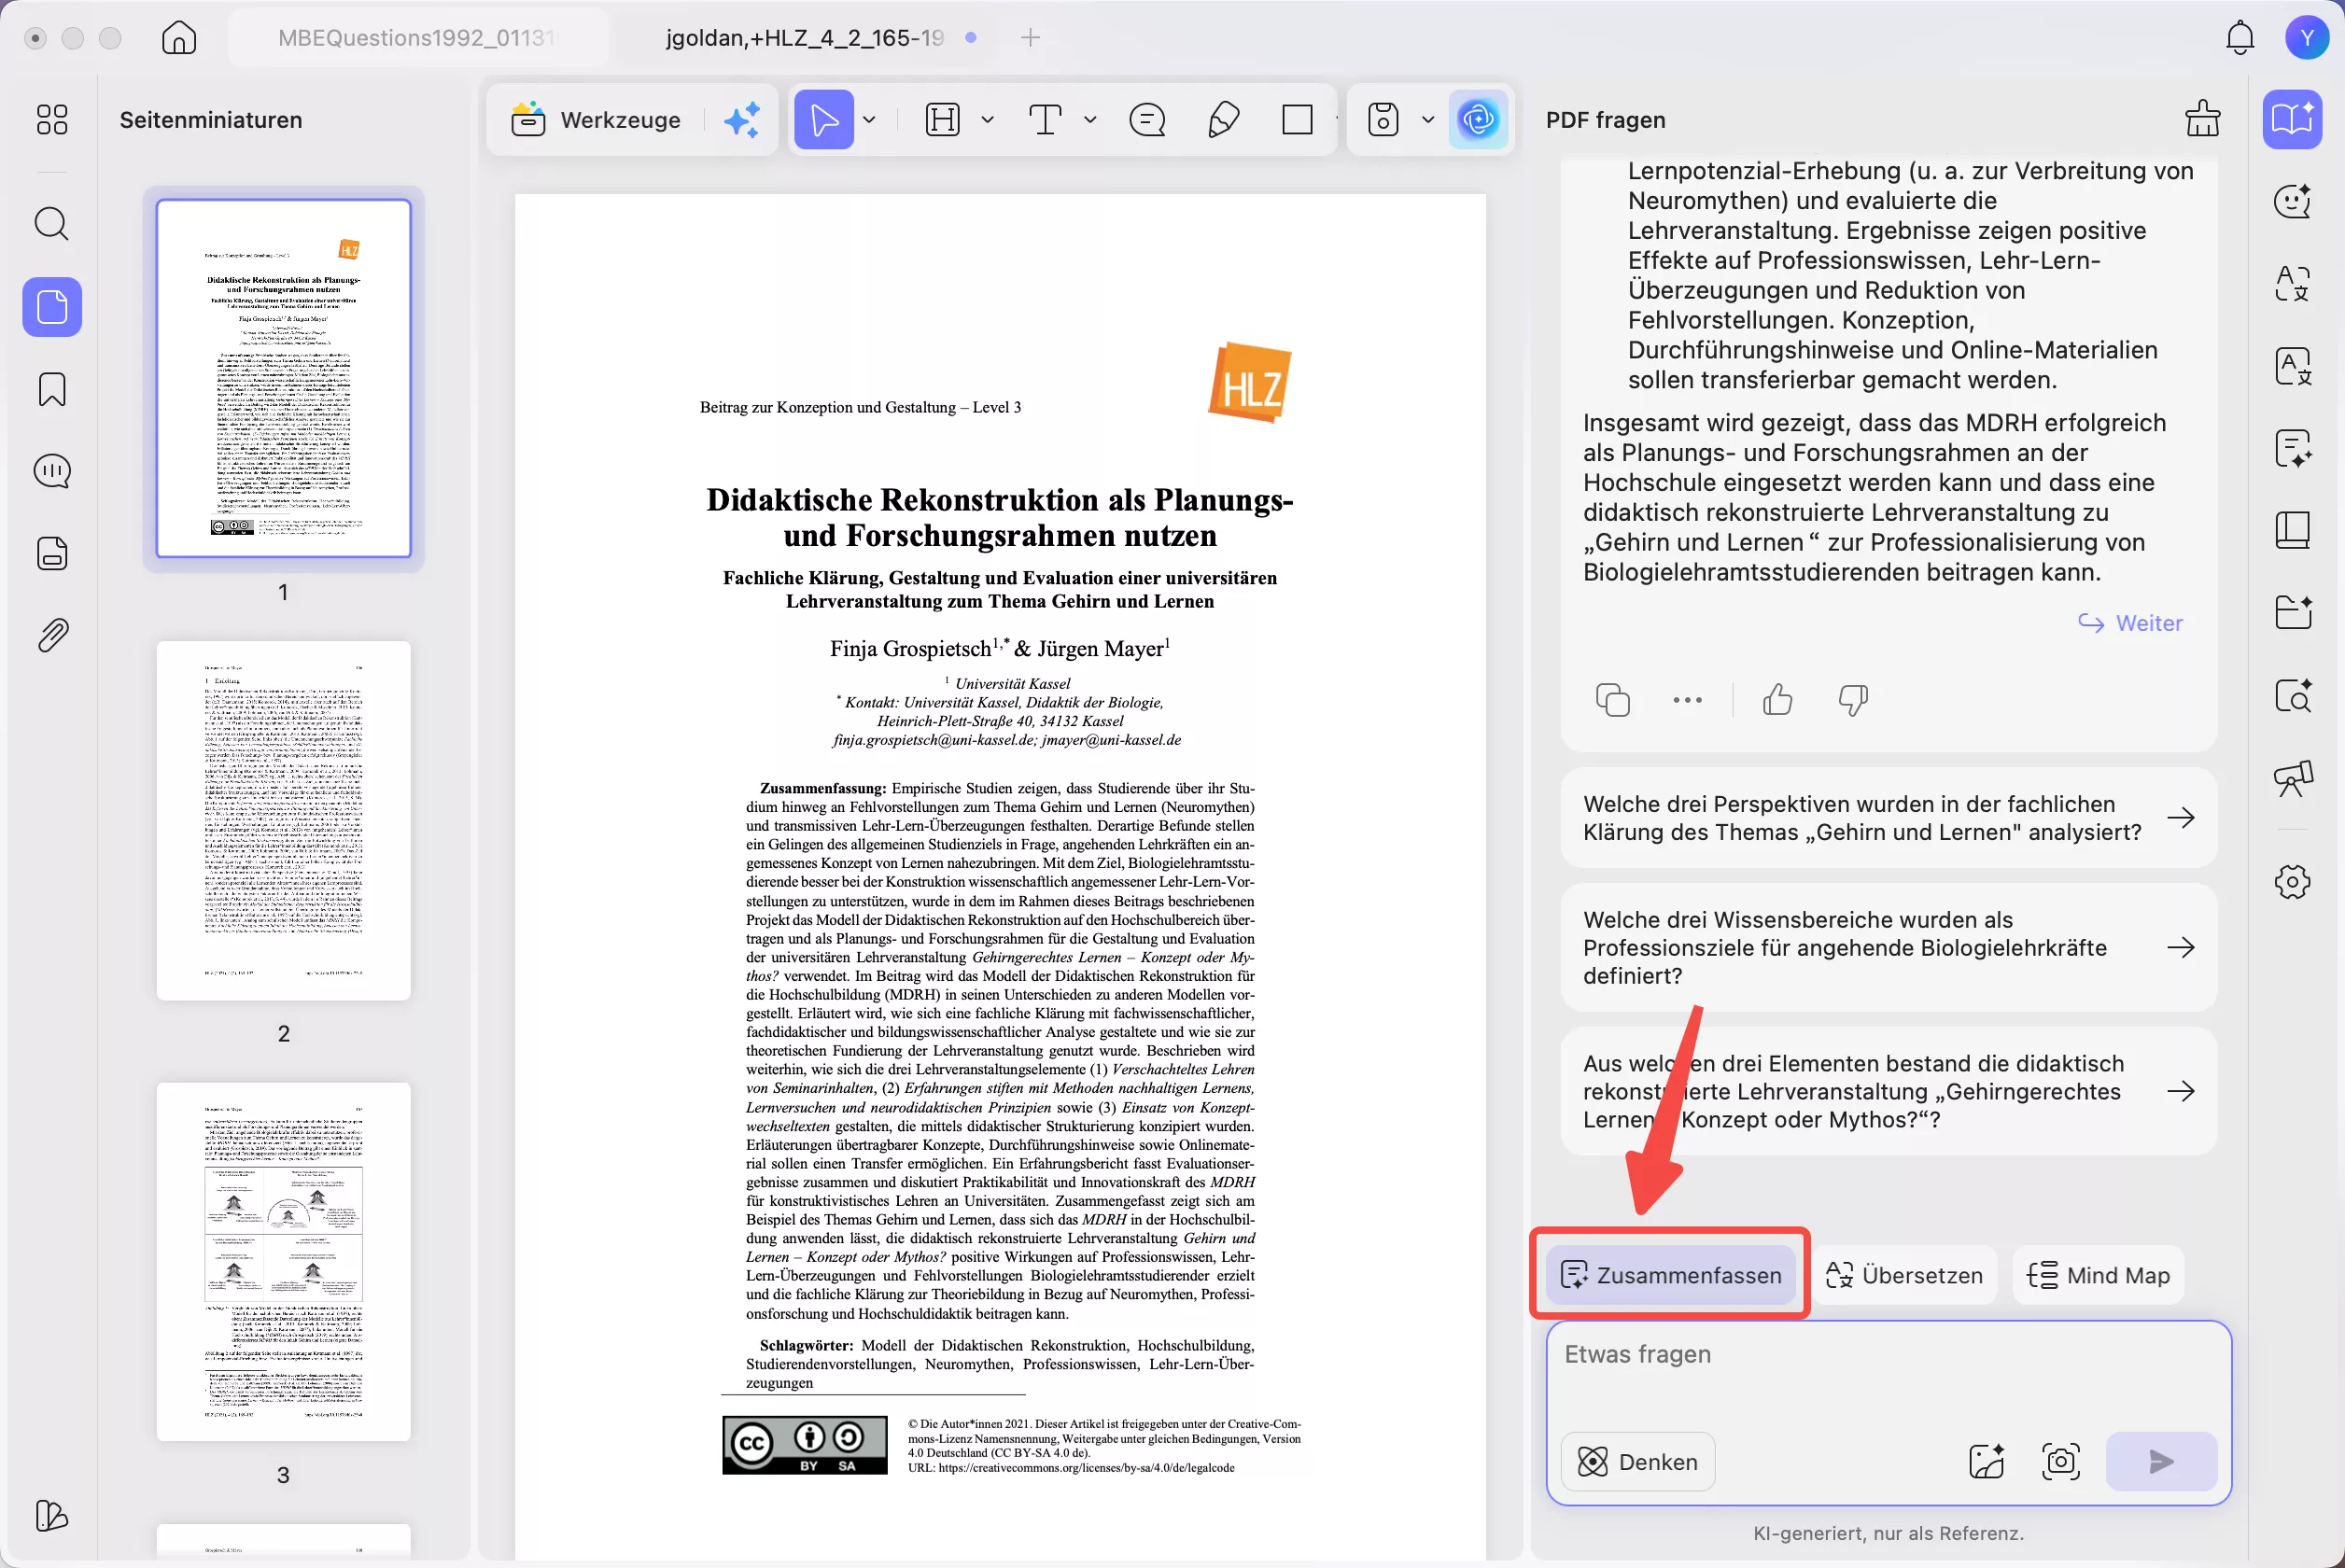Select page 2 thumbnail
This screenshot has width=2345, height=1568.
click(x=283, y=820)
